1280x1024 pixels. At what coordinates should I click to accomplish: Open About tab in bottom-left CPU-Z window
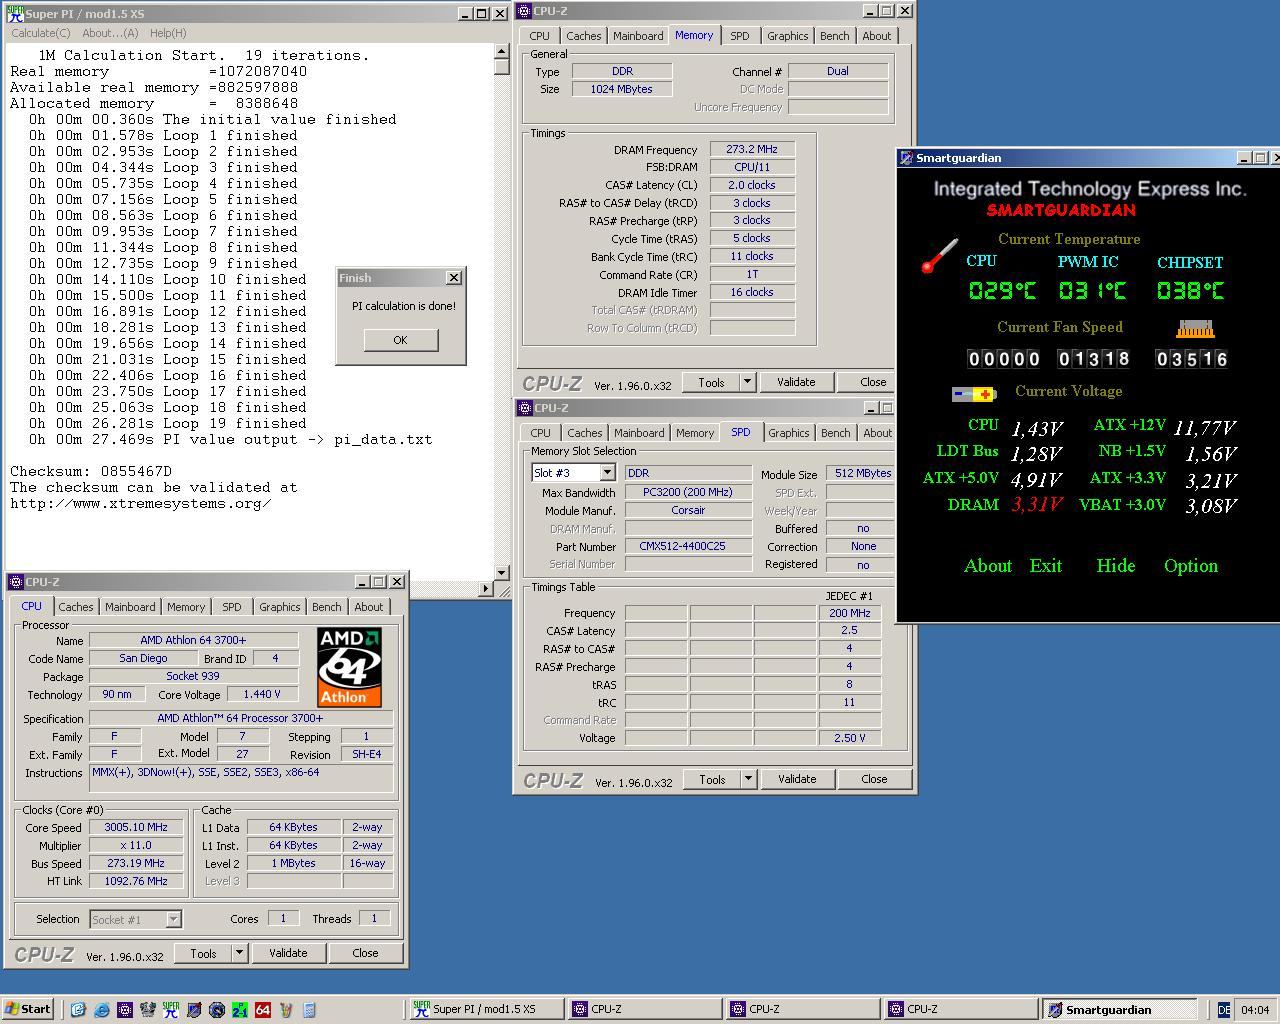(368, 607)
